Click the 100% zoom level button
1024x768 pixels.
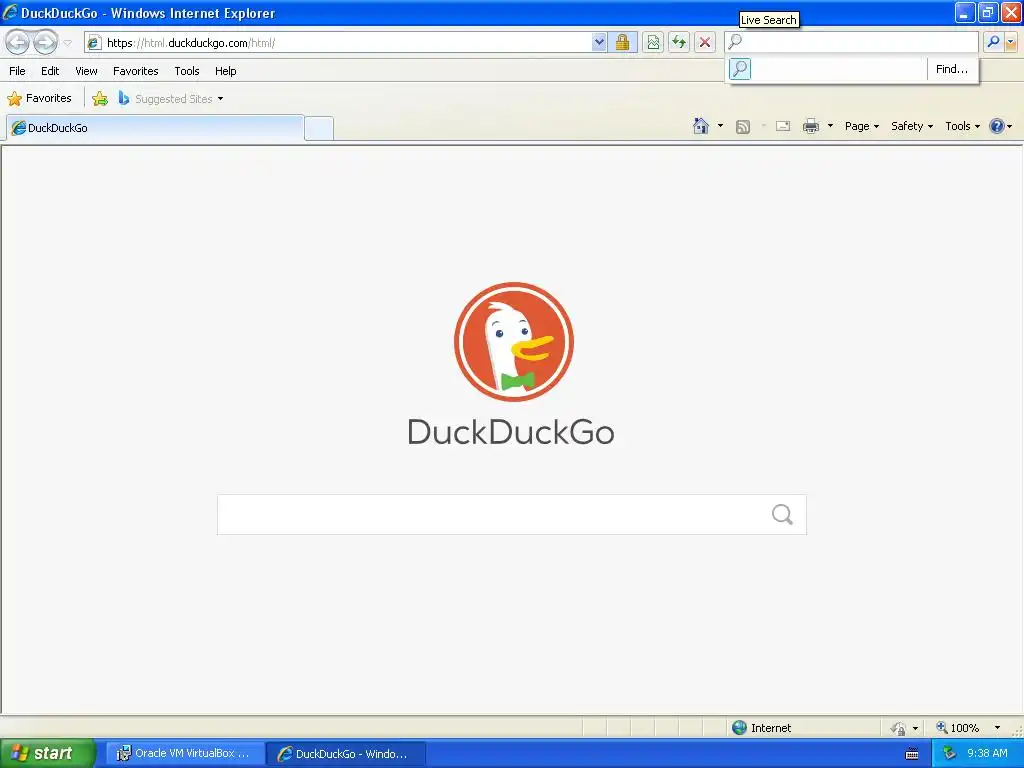point(958,728)
